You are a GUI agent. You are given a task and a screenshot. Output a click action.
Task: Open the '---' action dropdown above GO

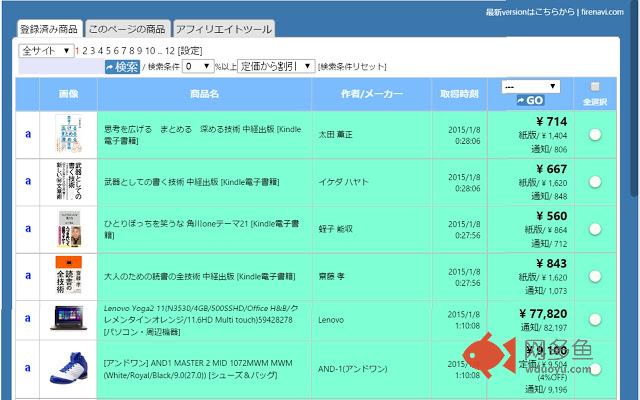tap(531, 87)
